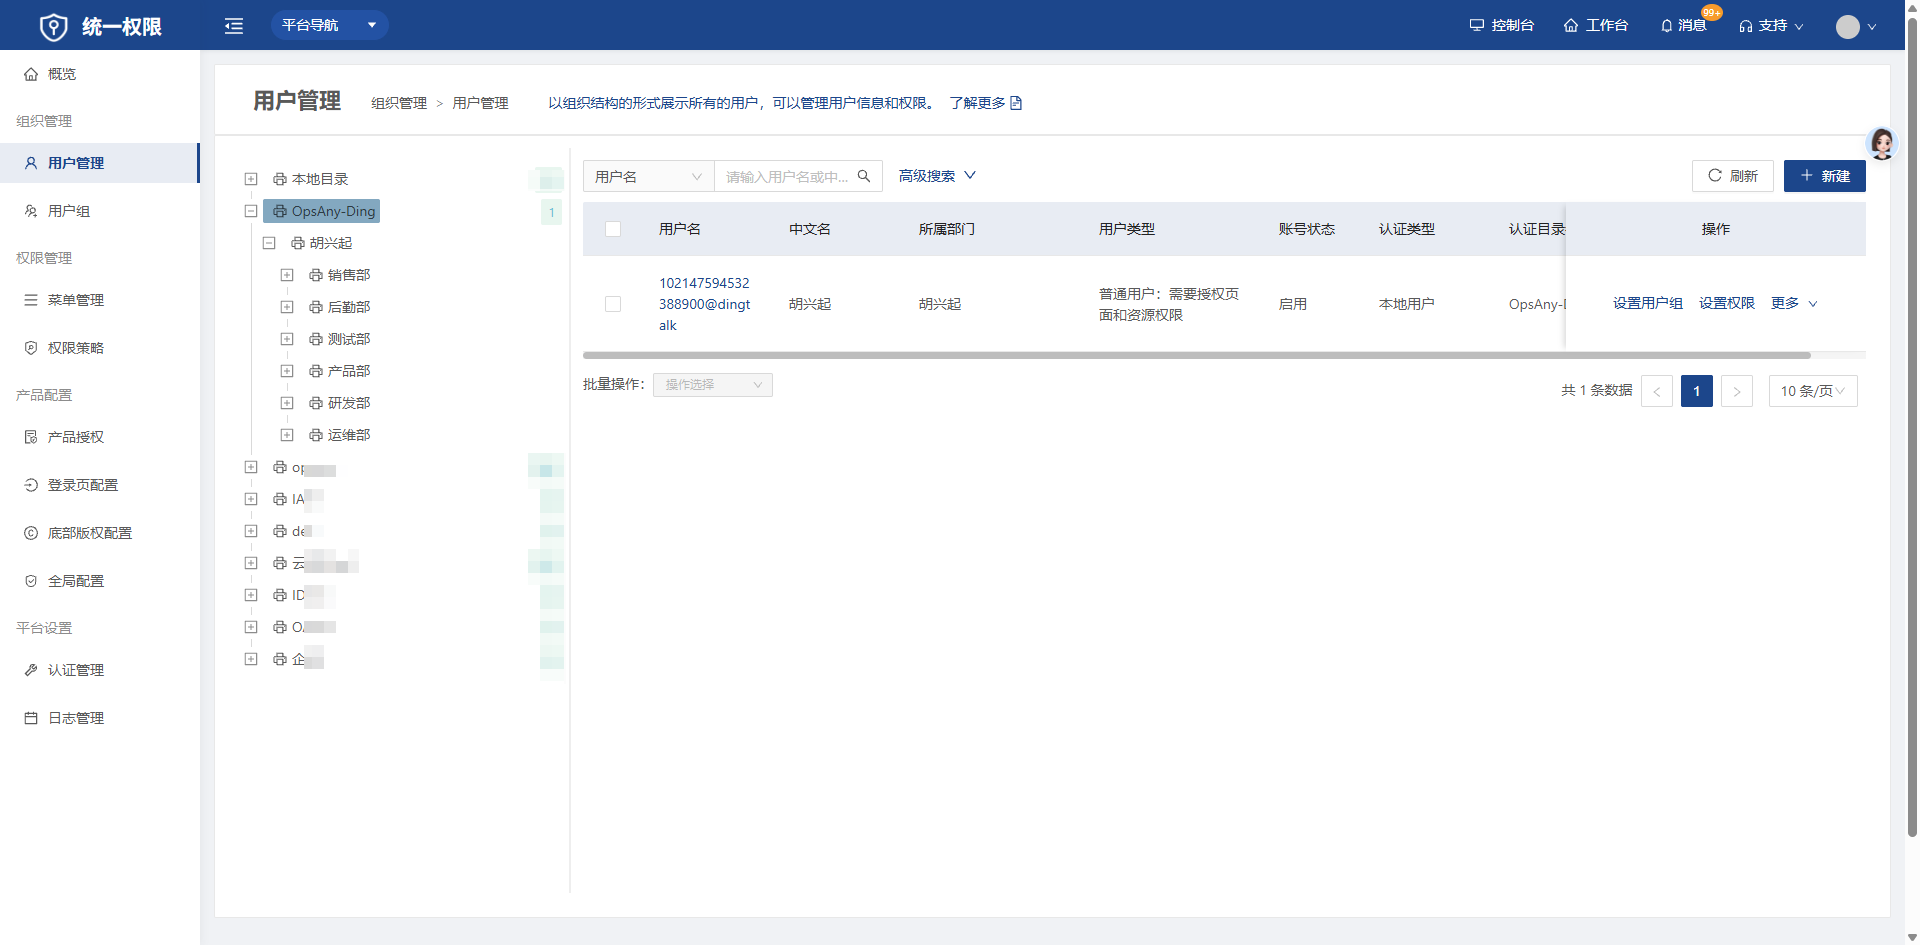Viewport: 1920px width, 945px height.
Task: Expand the 销售部 department node
Action: point(287,275)
